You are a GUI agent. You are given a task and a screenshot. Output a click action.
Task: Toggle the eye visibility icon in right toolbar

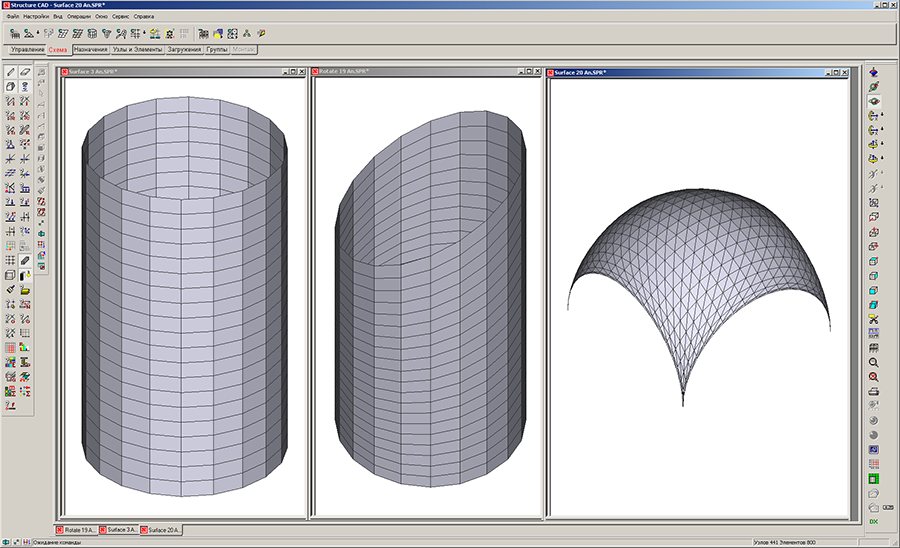873,102
